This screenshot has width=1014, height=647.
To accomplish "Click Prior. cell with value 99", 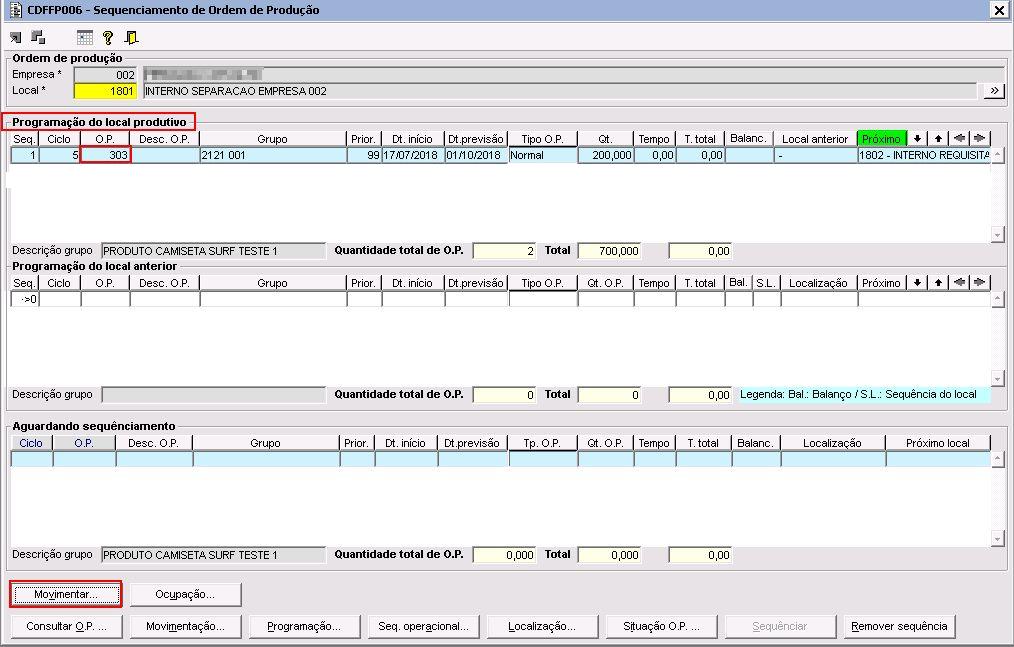I will pos(363,155).
